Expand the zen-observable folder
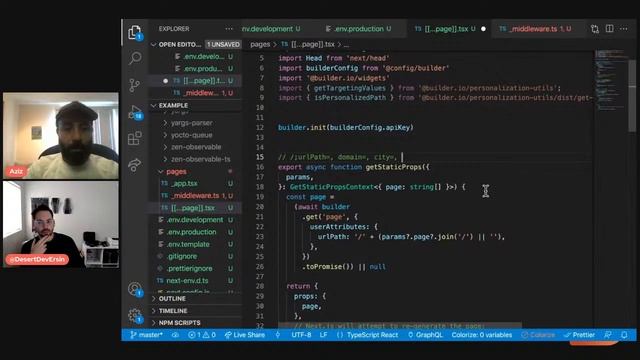 coord(196,147)
